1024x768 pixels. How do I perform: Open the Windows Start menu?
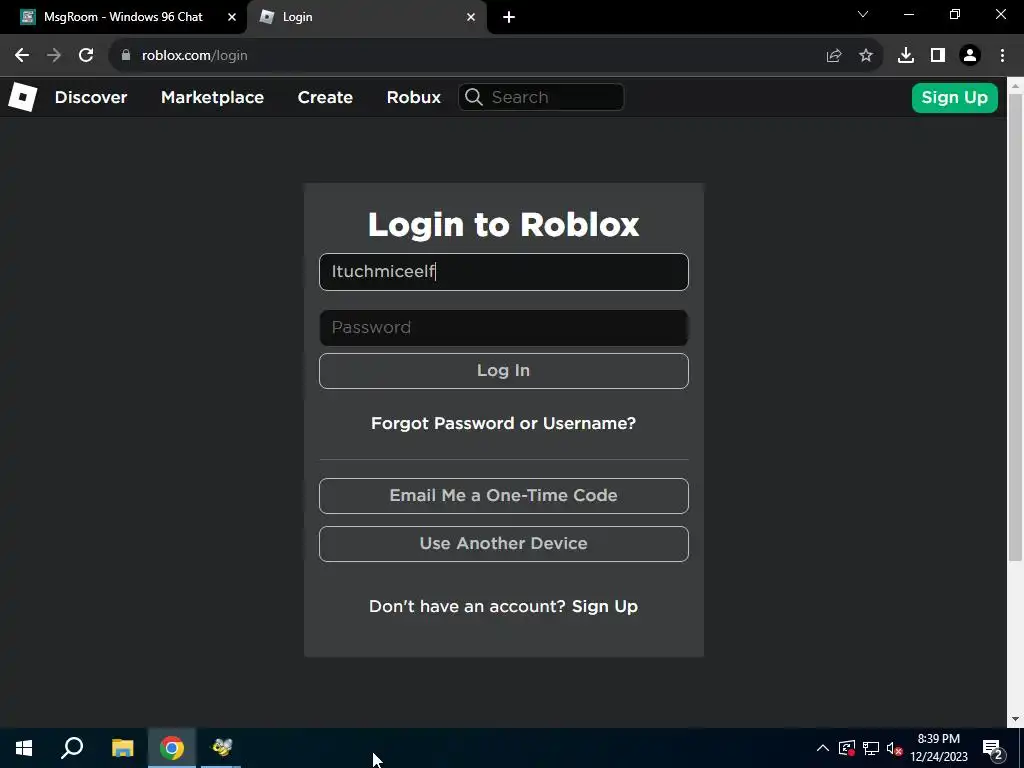pos(24,748)
